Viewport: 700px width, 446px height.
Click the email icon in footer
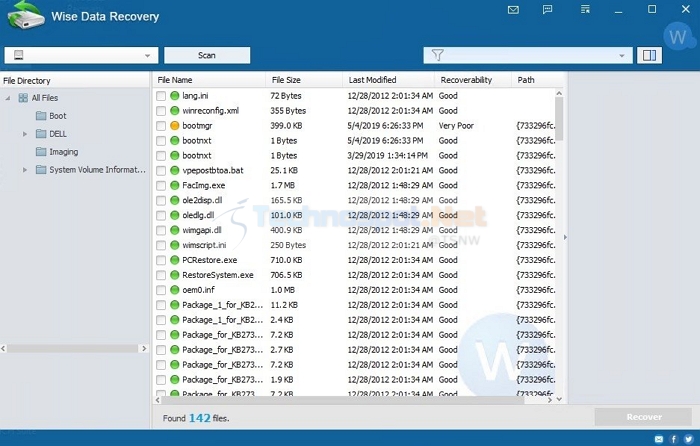coord(659,439)
